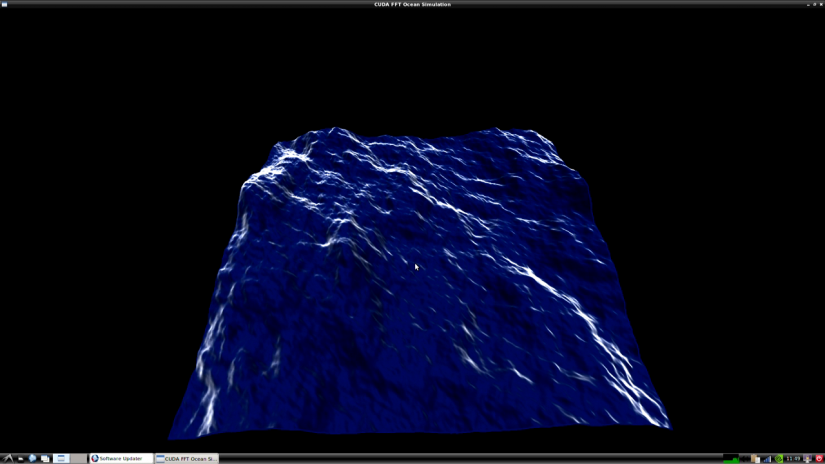This screenshot has height=464, width=825.
Task: Switch to Software Updater taskbar window
Action: point(122,459)
